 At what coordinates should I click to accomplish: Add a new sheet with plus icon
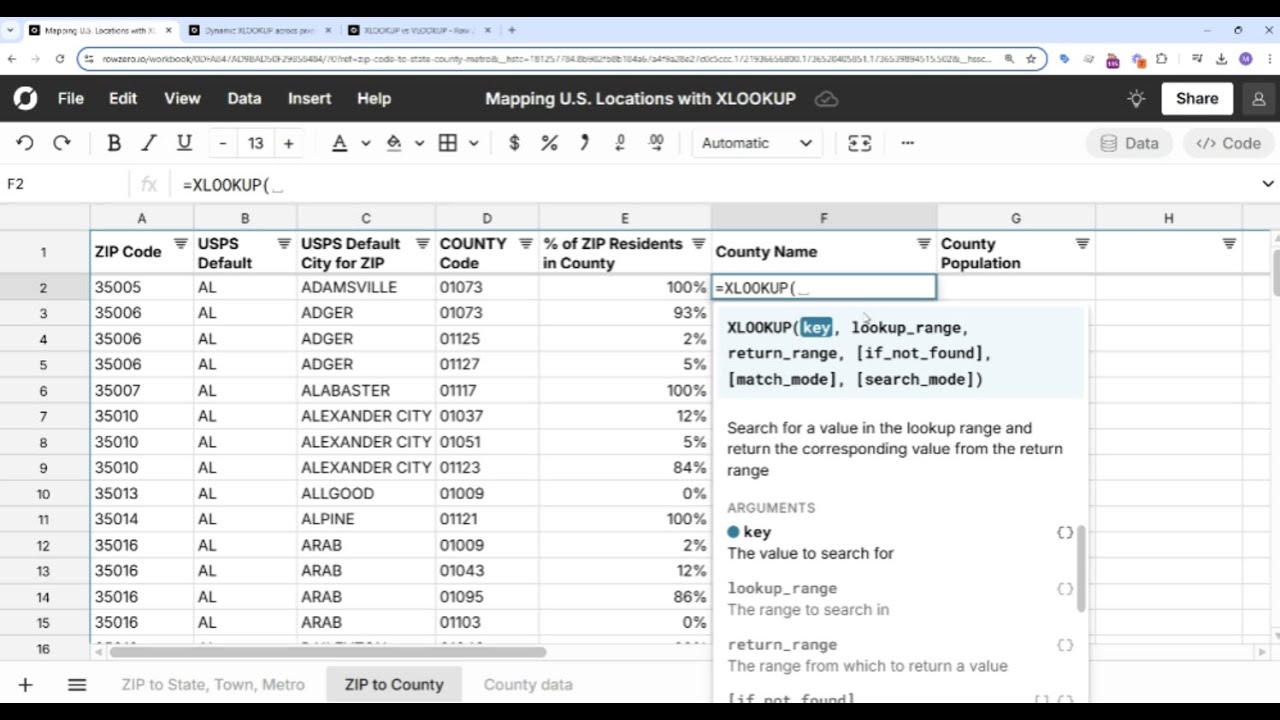[x=25, y=685]
